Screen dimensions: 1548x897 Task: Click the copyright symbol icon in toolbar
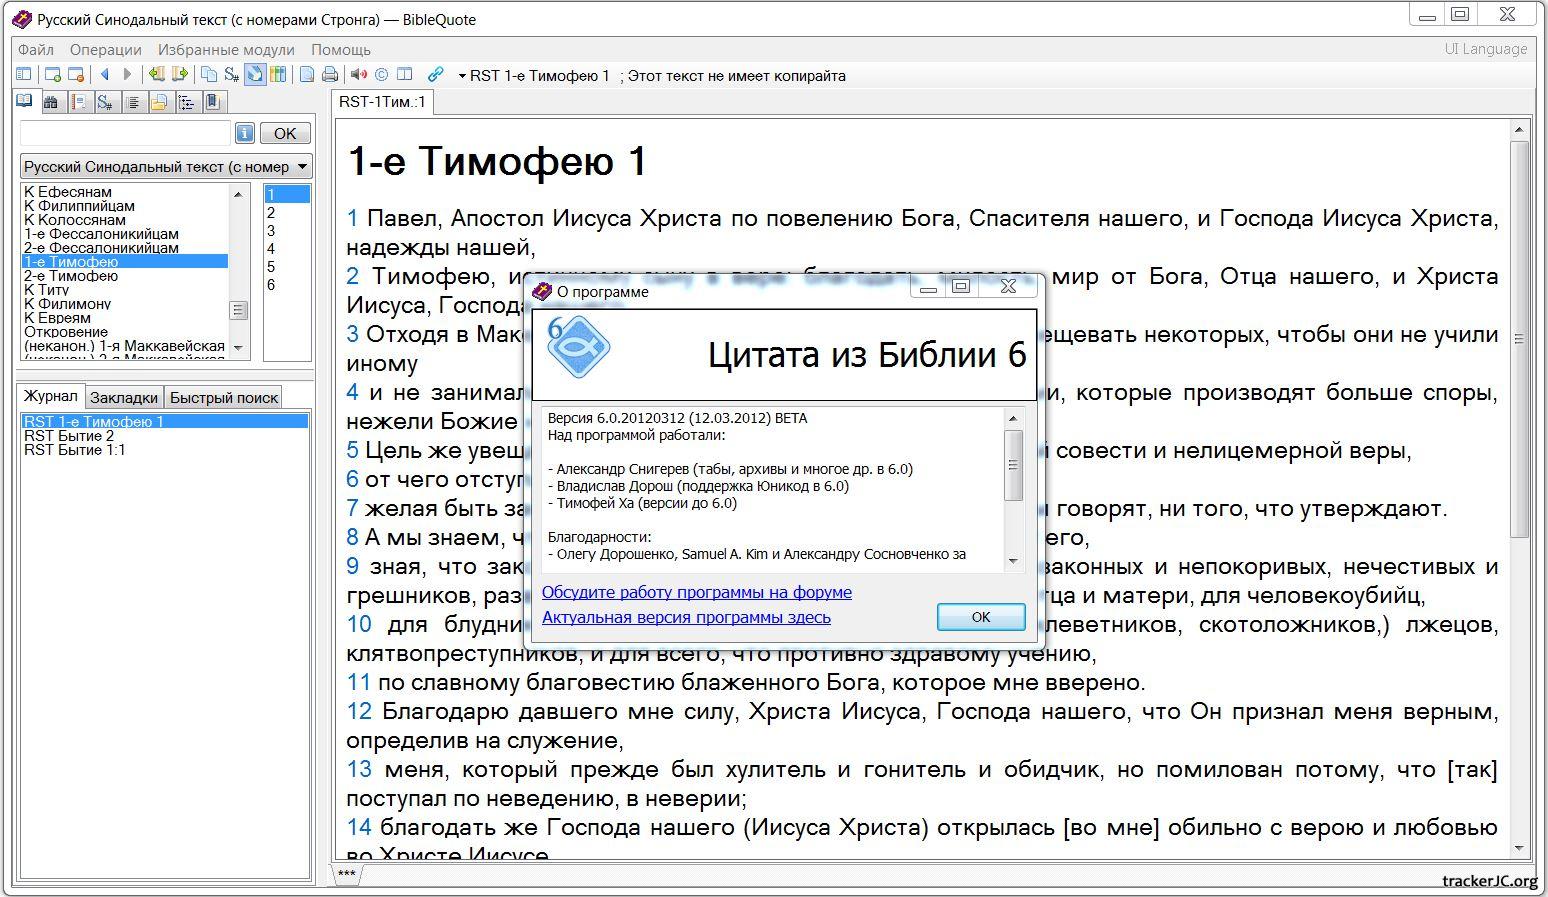tap(381, 75)
